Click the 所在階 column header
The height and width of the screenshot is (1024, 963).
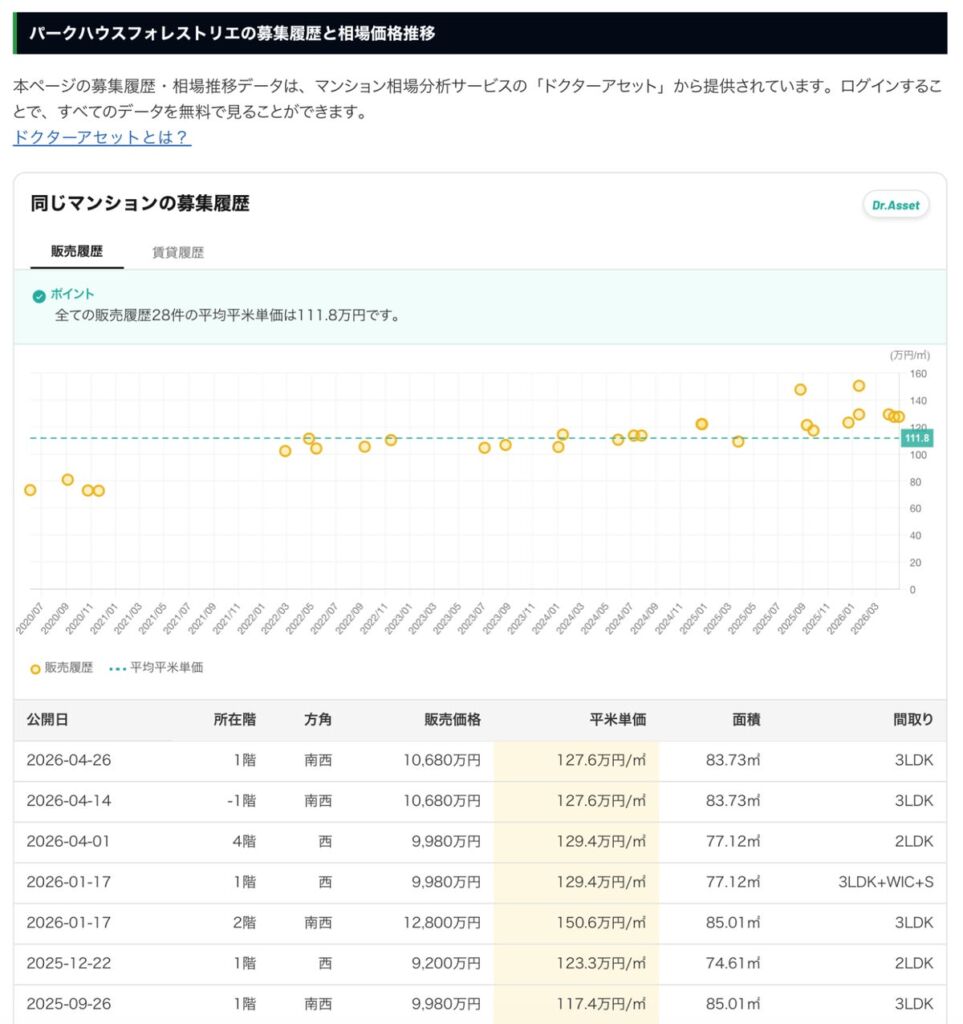pos(234,720)
